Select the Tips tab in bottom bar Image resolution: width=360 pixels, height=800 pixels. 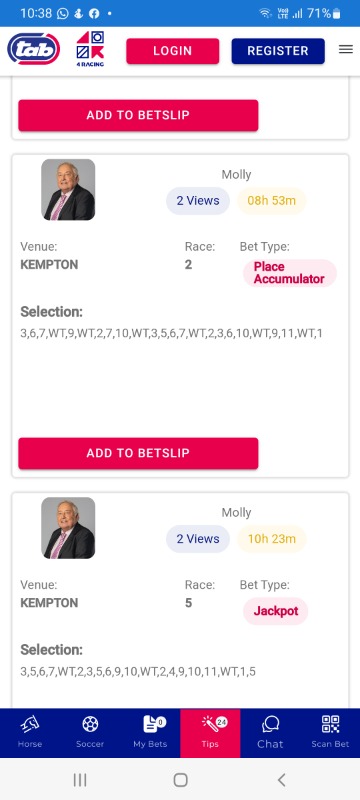pos(210,732)
